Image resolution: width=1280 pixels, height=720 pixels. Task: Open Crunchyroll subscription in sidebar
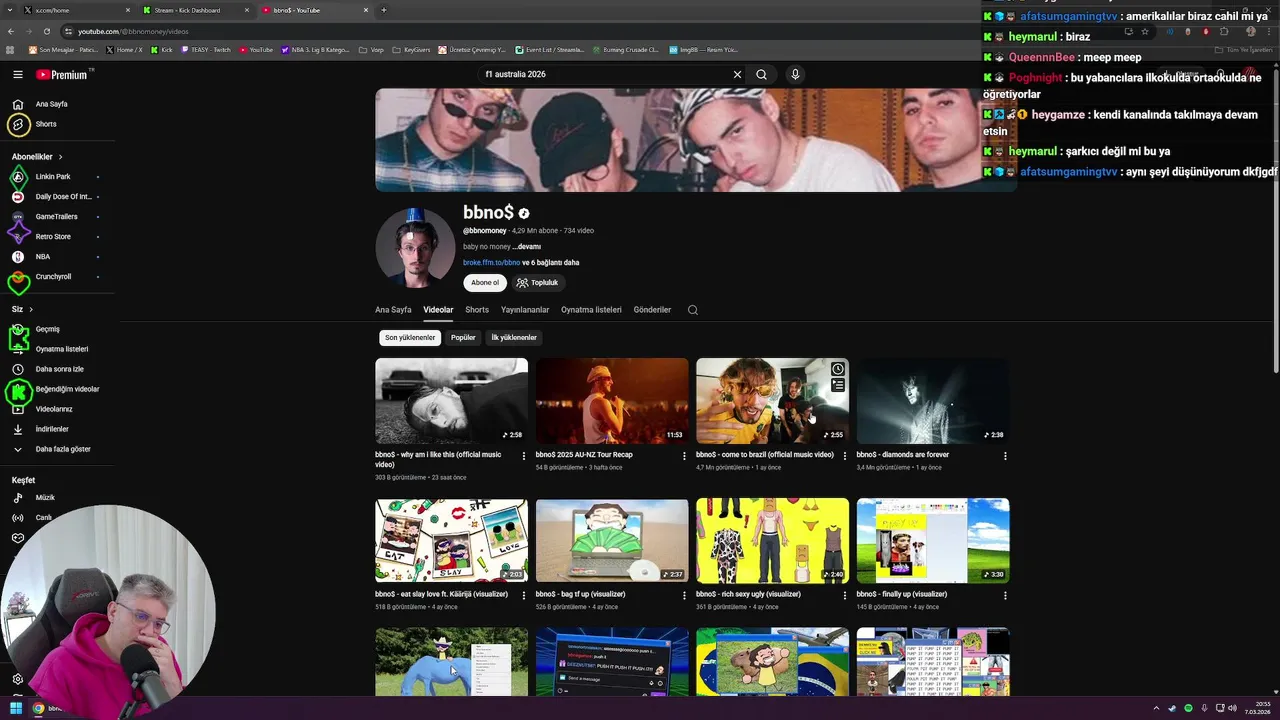[x=53, y=277]
